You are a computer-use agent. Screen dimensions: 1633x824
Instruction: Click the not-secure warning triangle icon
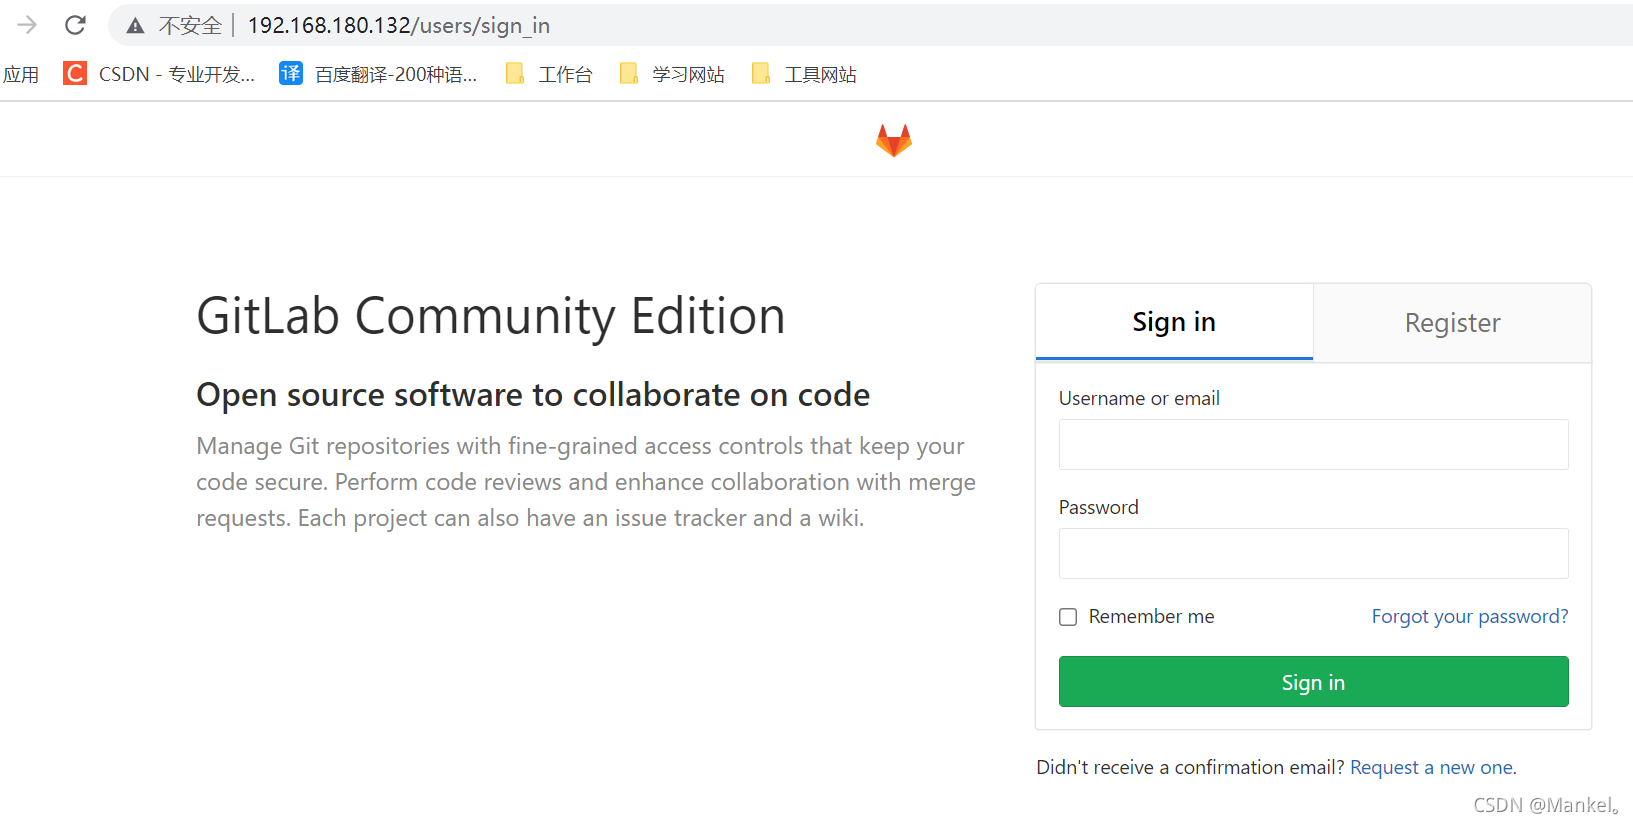(135, 26)
